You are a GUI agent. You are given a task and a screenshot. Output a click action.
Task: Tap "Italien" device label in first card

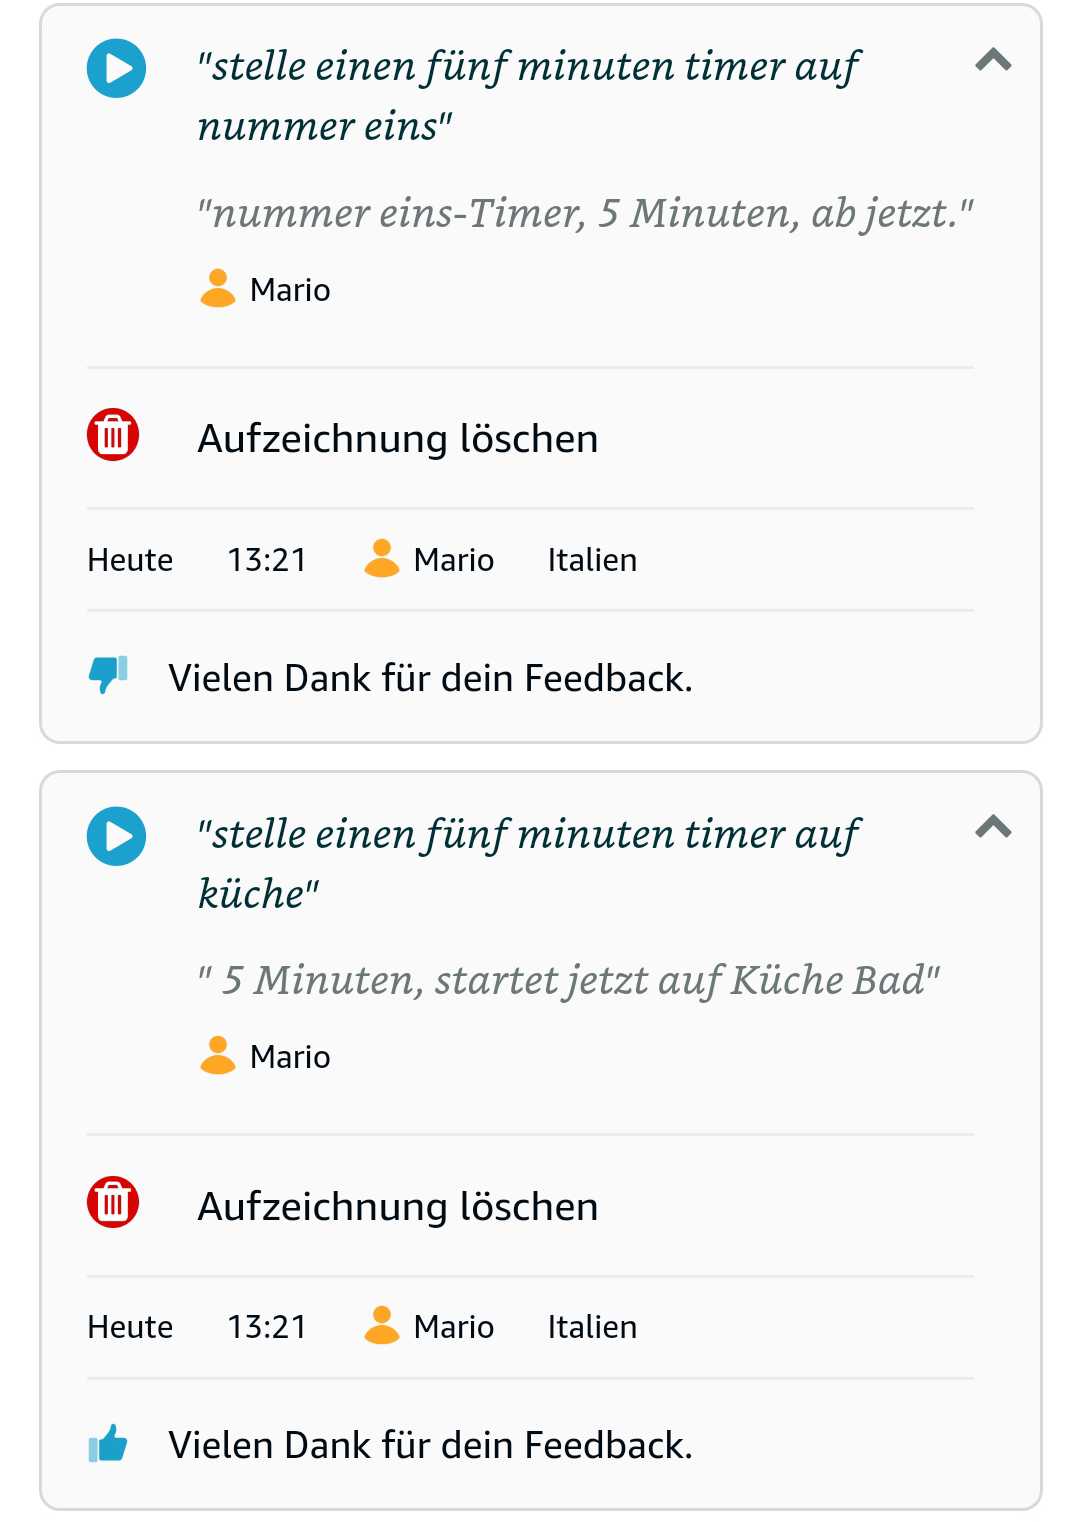tap(592, 560)
